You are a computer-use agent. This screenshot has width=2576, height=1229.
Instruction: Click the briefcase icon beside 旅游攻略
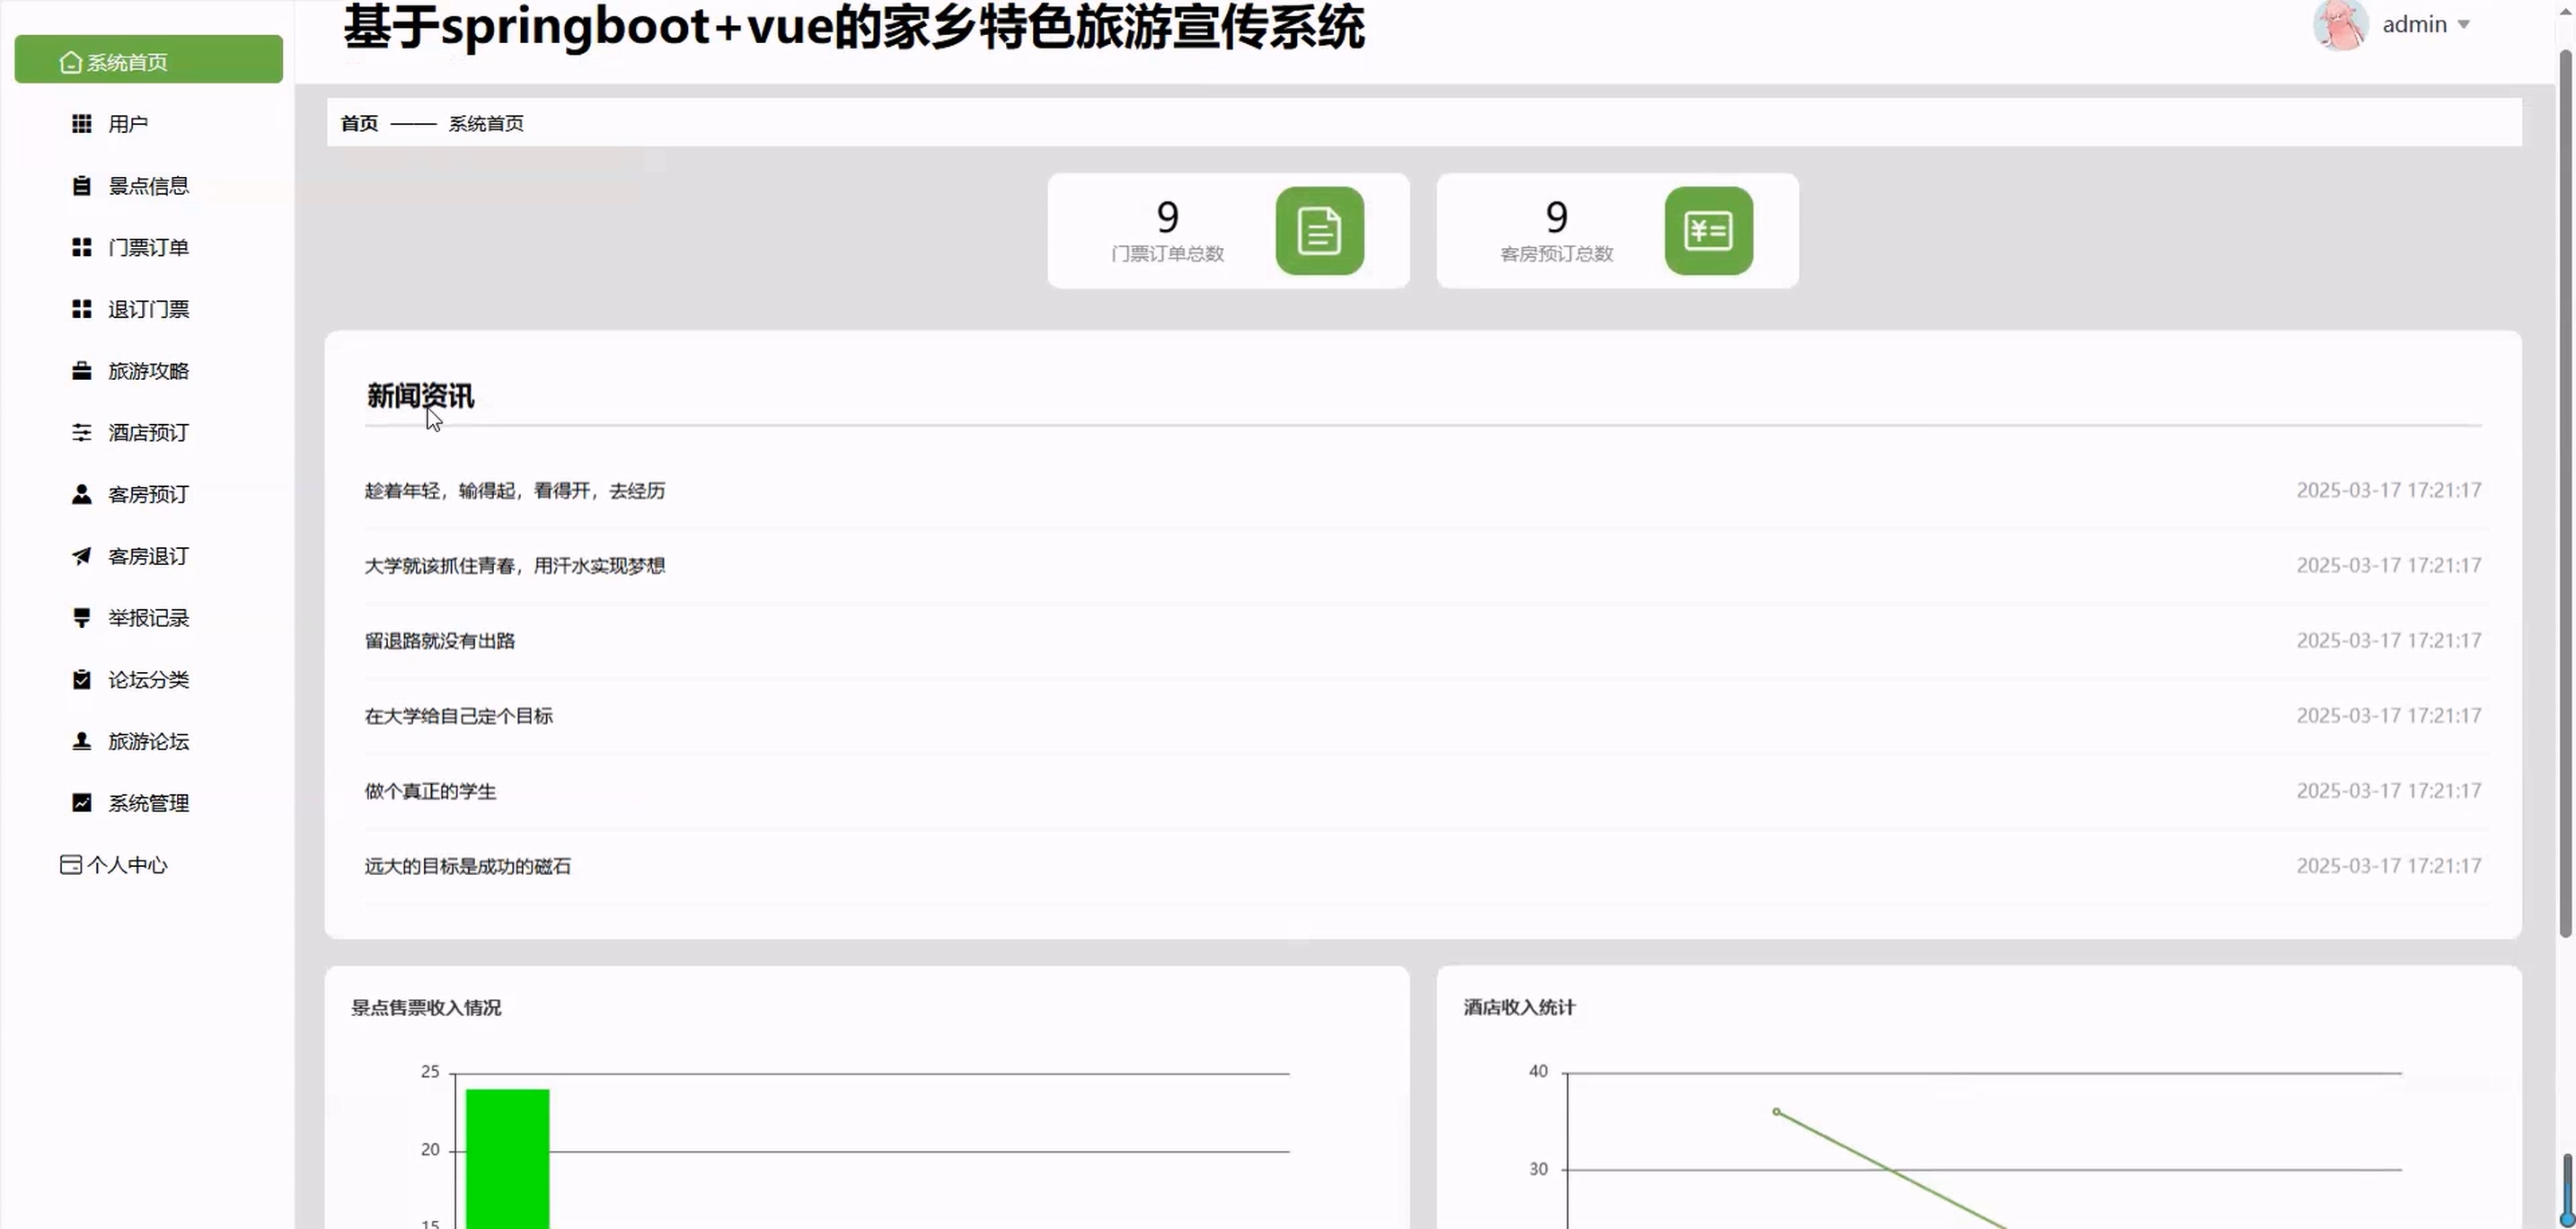click(x=82, y=371)
